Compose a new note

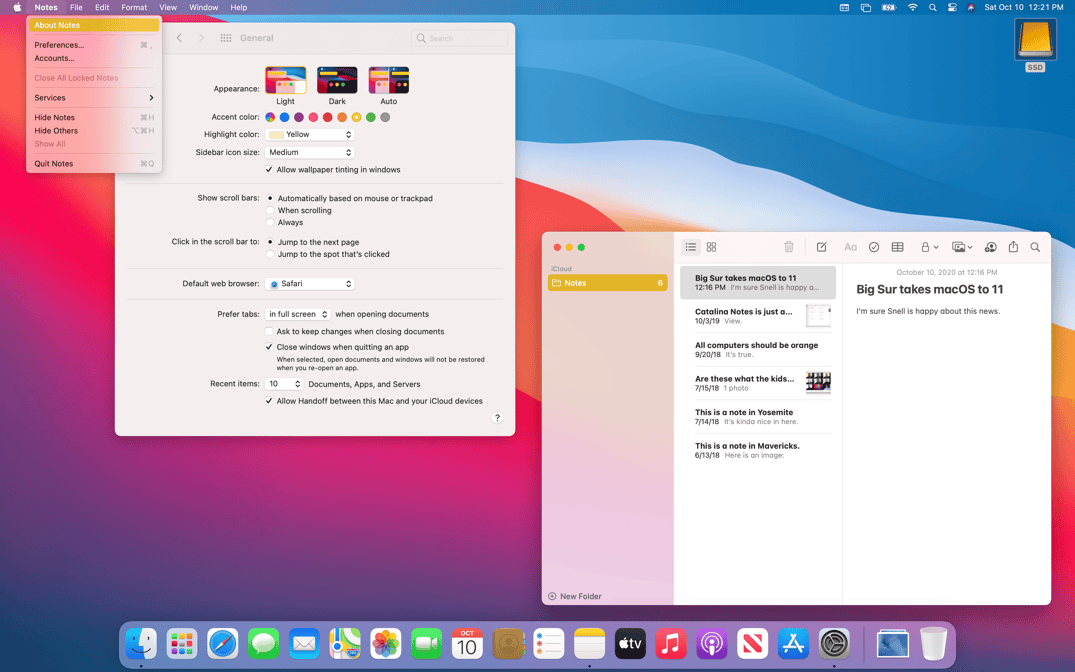point(821,247)
